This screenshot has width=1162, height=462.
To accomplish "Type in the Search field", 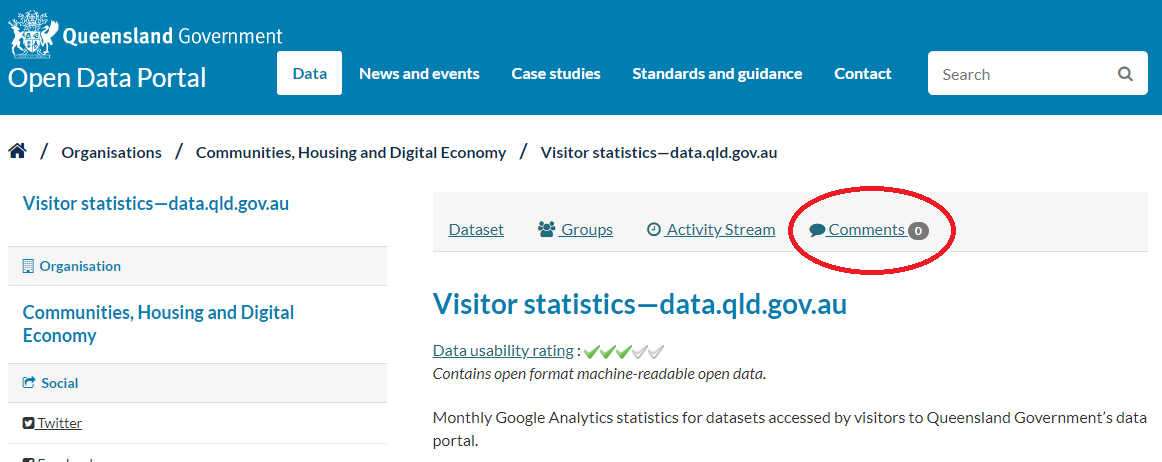I will 1020,74.
